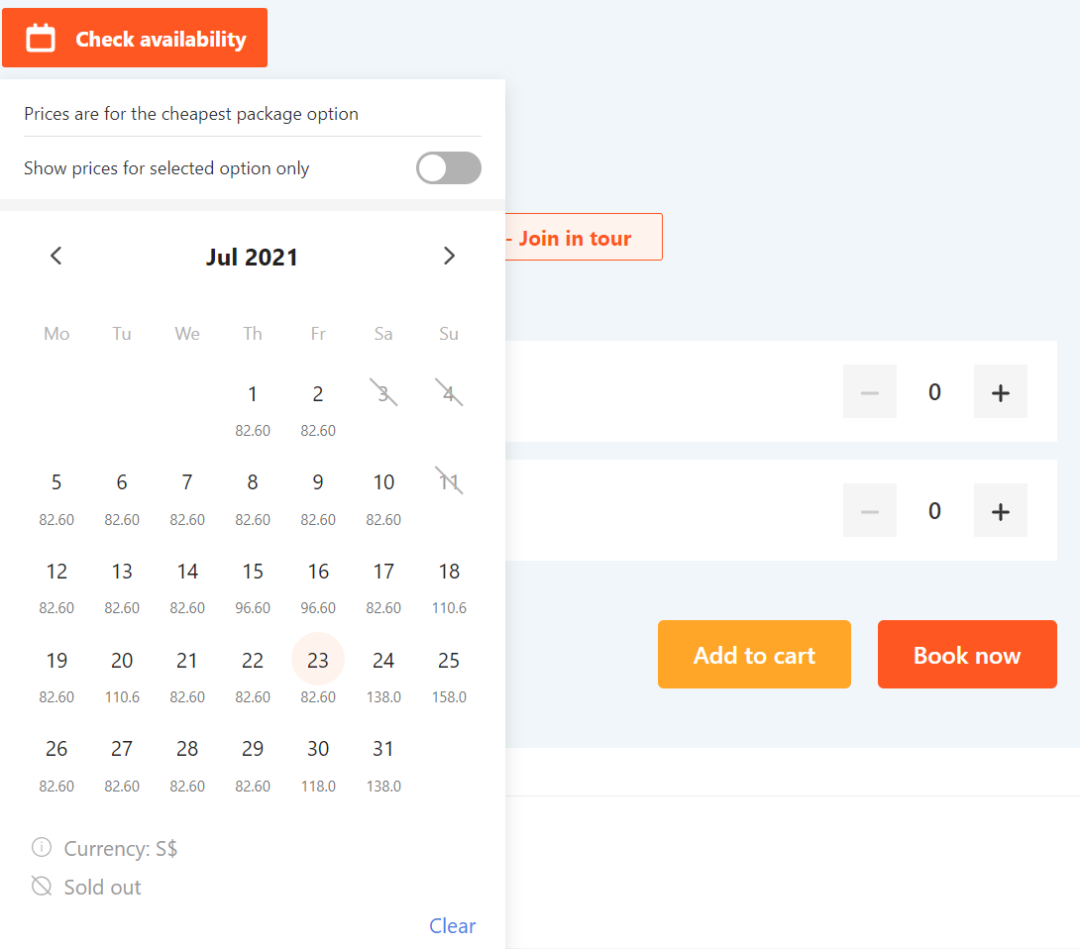Click the 'Sold out' legend text
This screenshot has height=949, width=1080.
click(102, 886)
